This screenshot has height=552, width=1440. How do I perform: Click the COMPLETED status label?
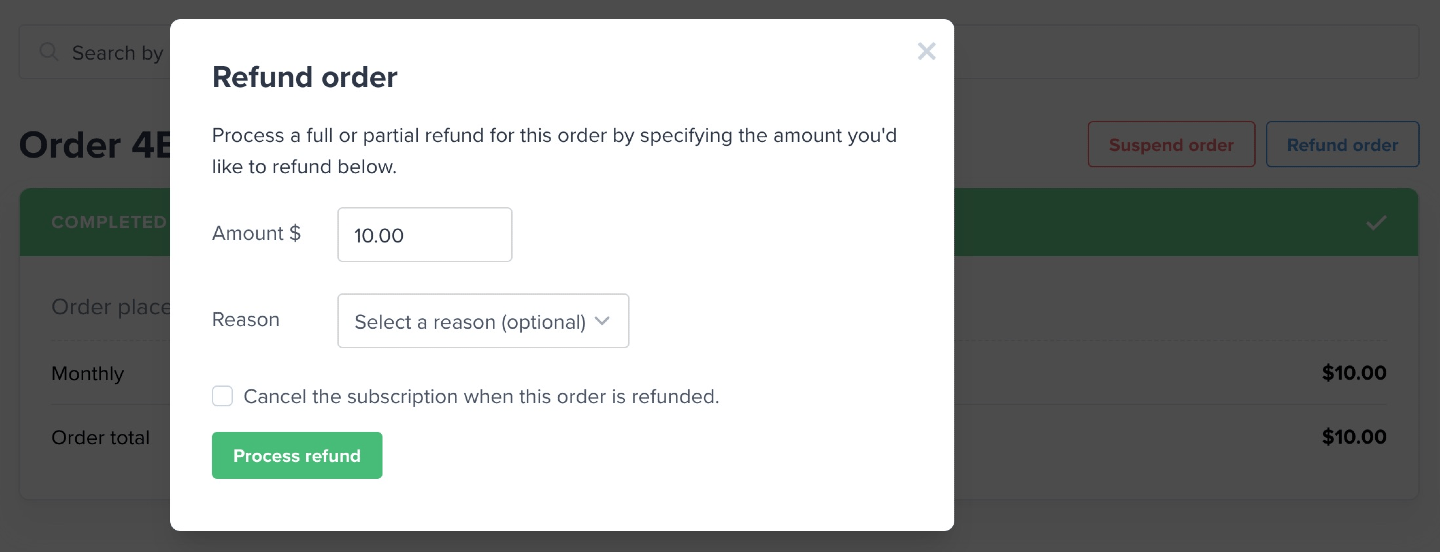pyautogui.click(x=109, y=222)
